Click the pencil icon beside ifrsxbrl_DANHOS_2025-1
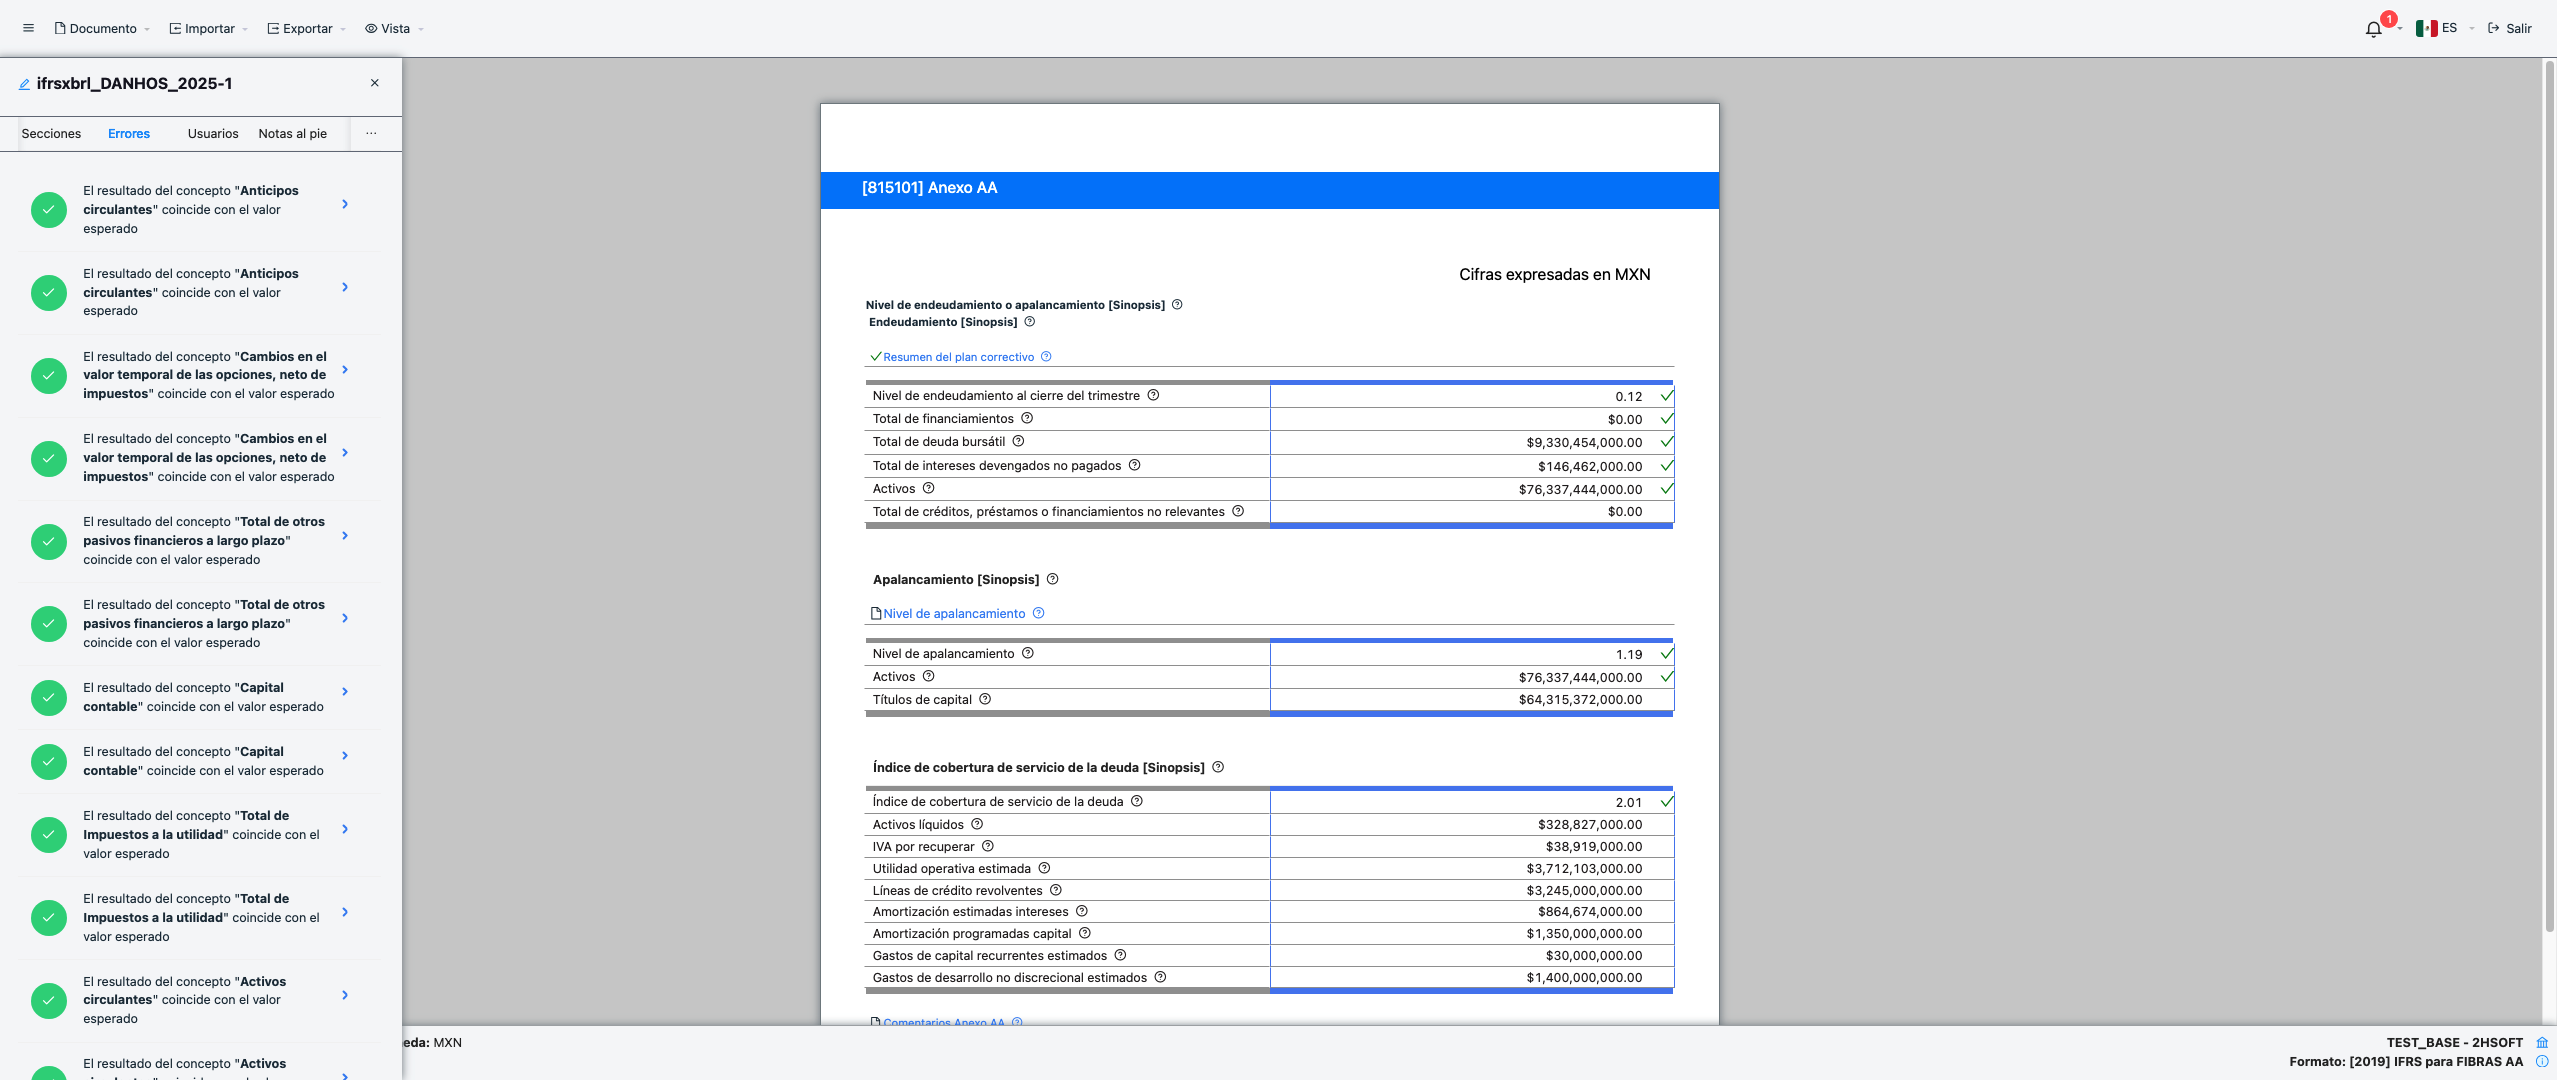The width and height of the screenshot is (2557, 1080). coord(23,84)
